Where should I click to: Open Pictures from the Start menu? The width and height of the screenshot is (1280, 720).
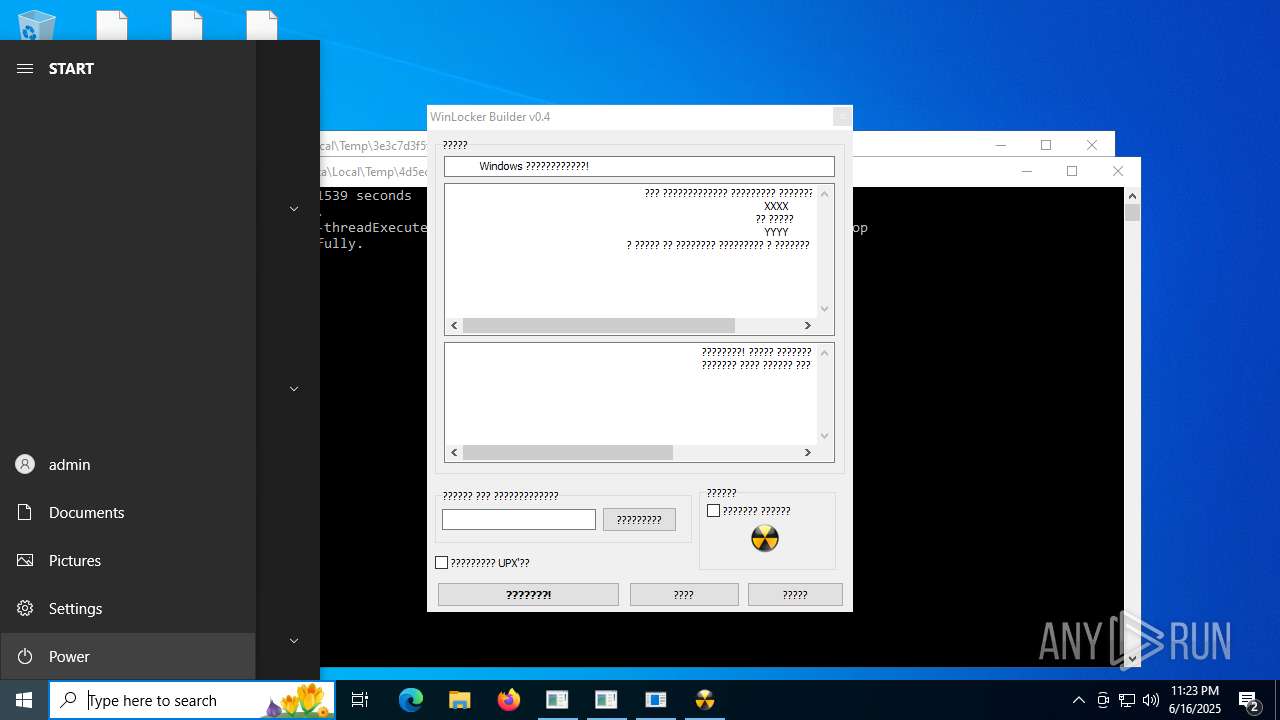tap(128, 560)
